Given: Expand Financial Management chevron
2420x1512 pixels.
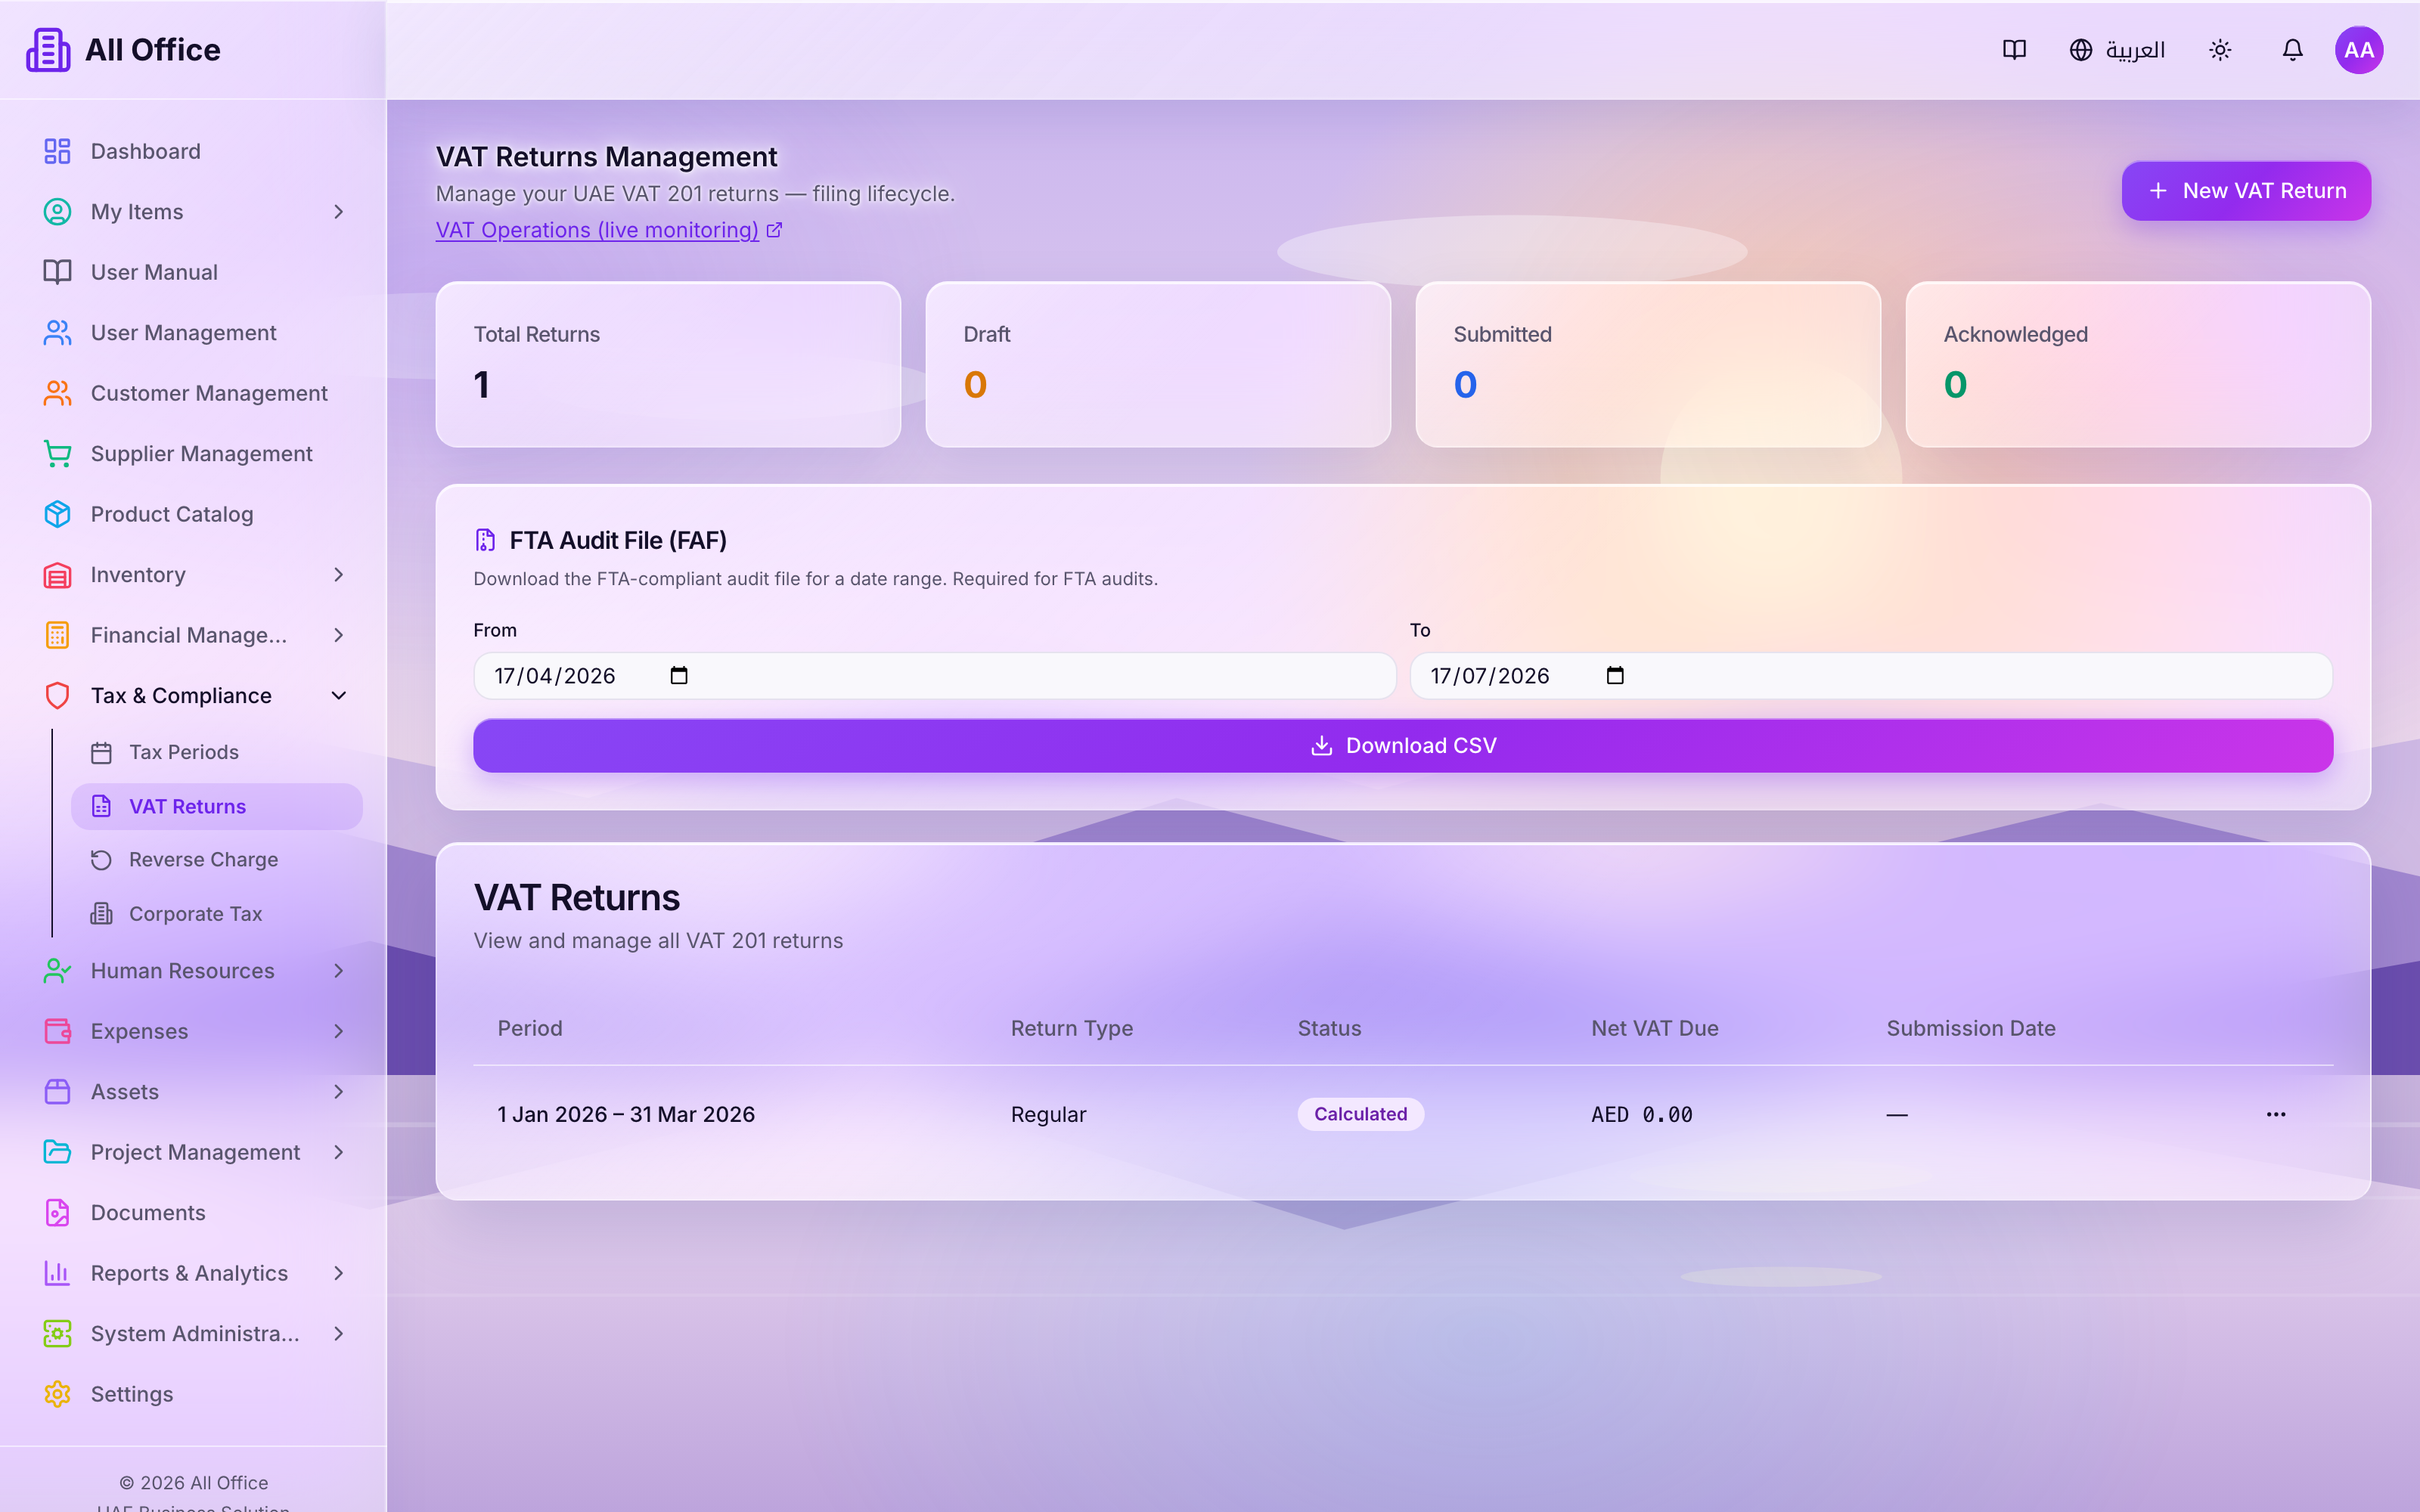Looking at the screenshot, I should tap(338, 635).
